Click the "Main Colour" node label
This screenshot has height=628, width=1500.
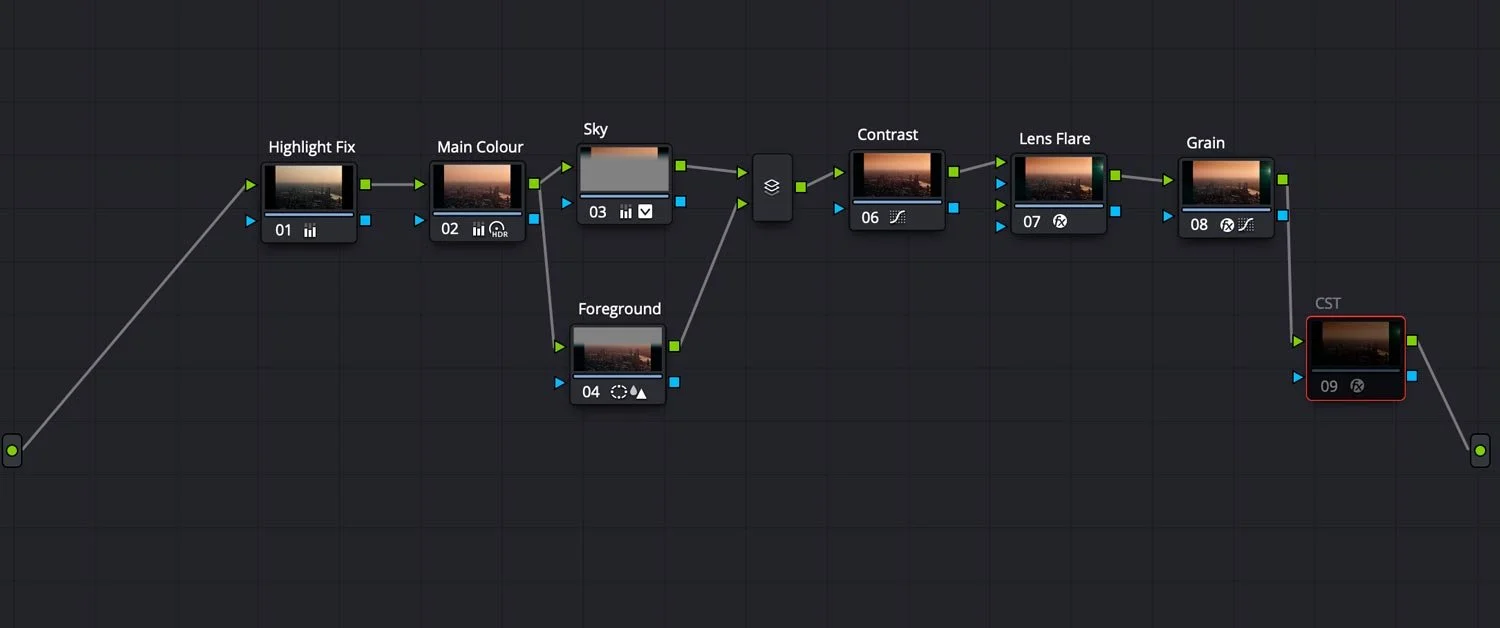point(480,147)
